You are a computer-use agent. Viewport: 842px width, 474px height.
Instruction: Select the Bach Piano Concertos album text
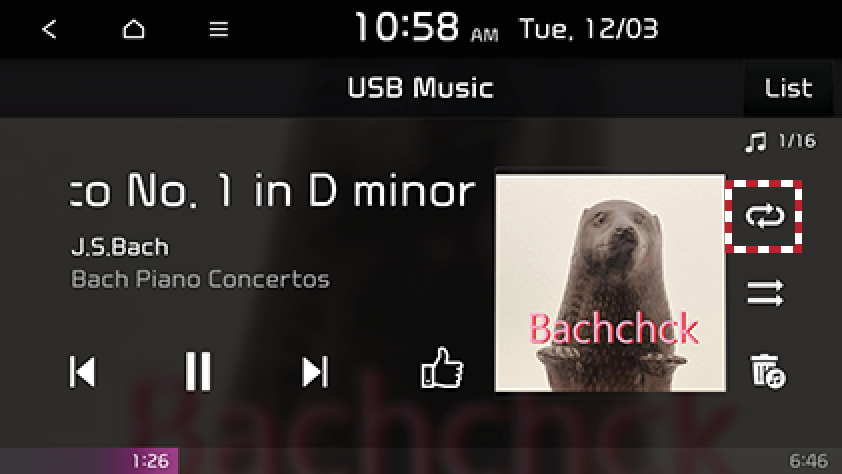[x=200, y=279]
